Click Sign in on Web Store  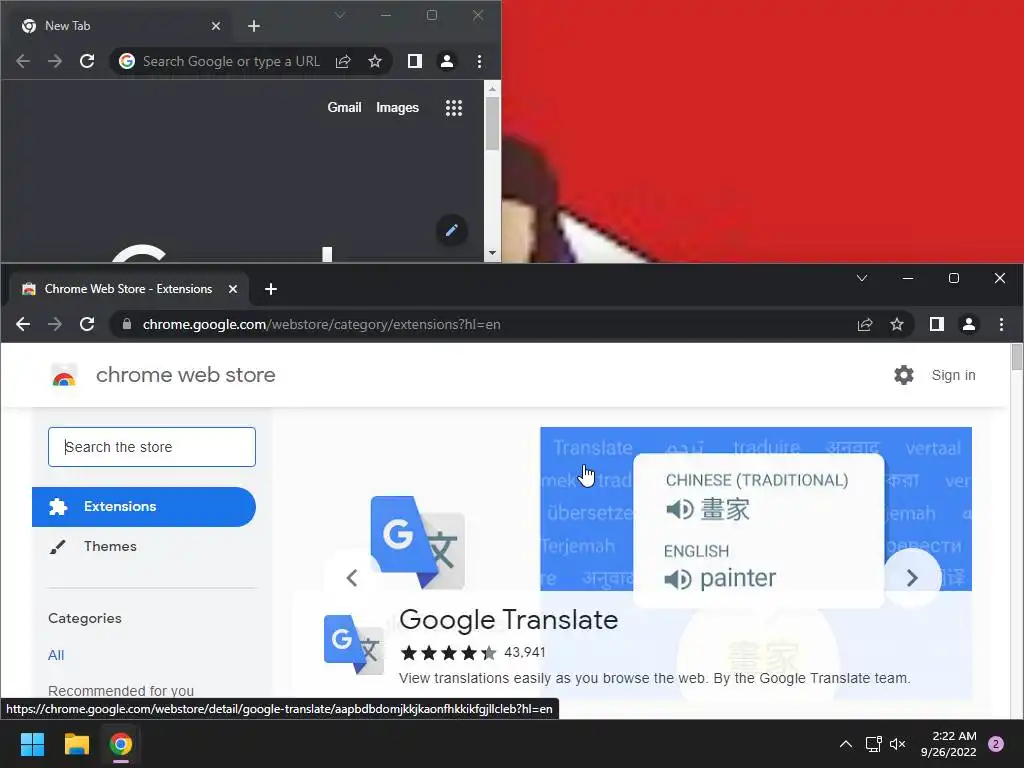coord(953,375)
